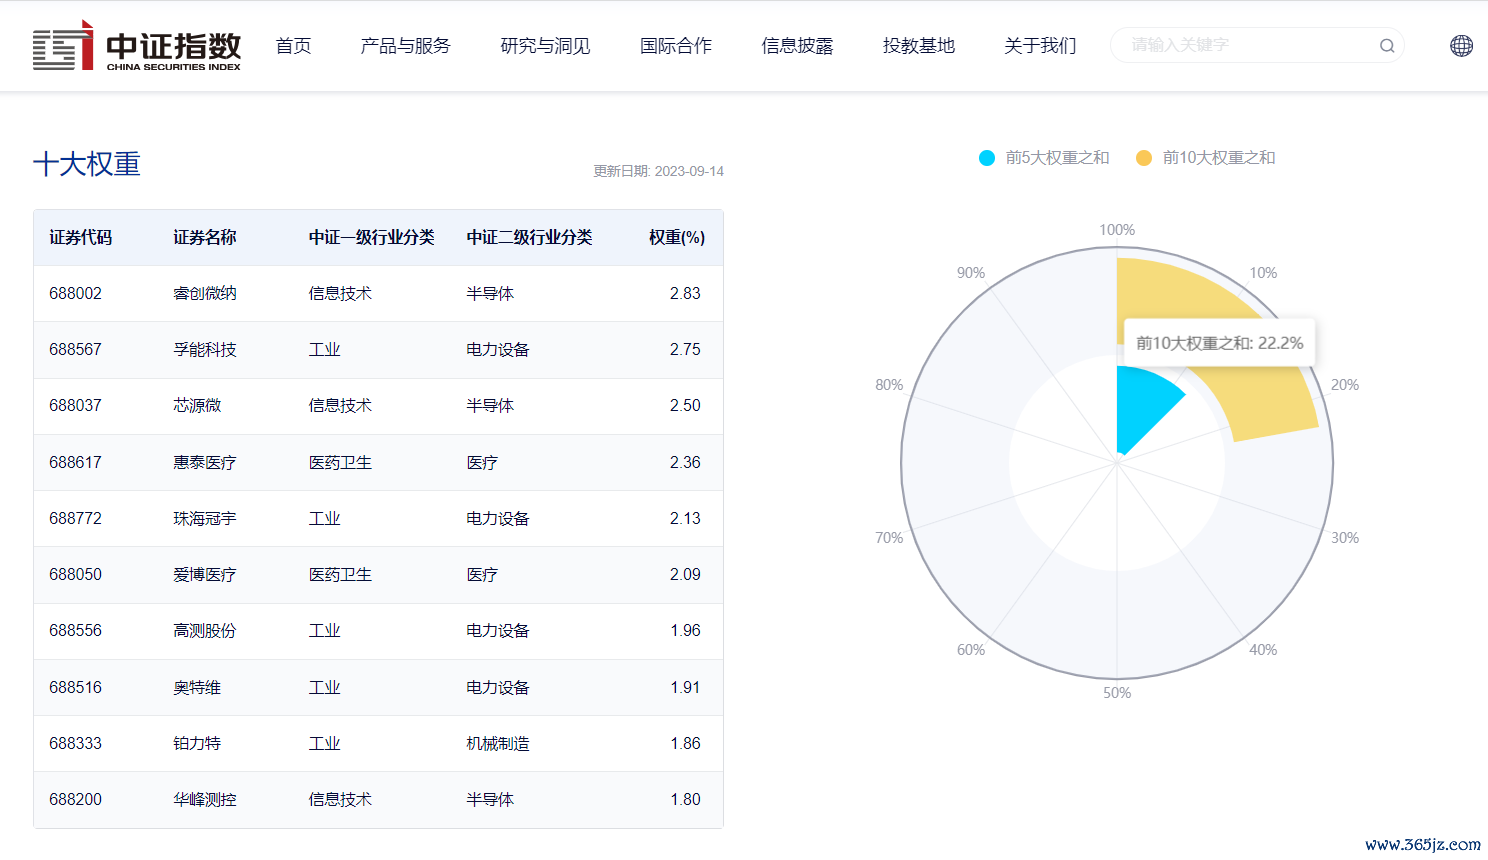This screenshot has height=860, width=1488.
Task: Open the 投教基地 menu
Action: tap(919, 46)
